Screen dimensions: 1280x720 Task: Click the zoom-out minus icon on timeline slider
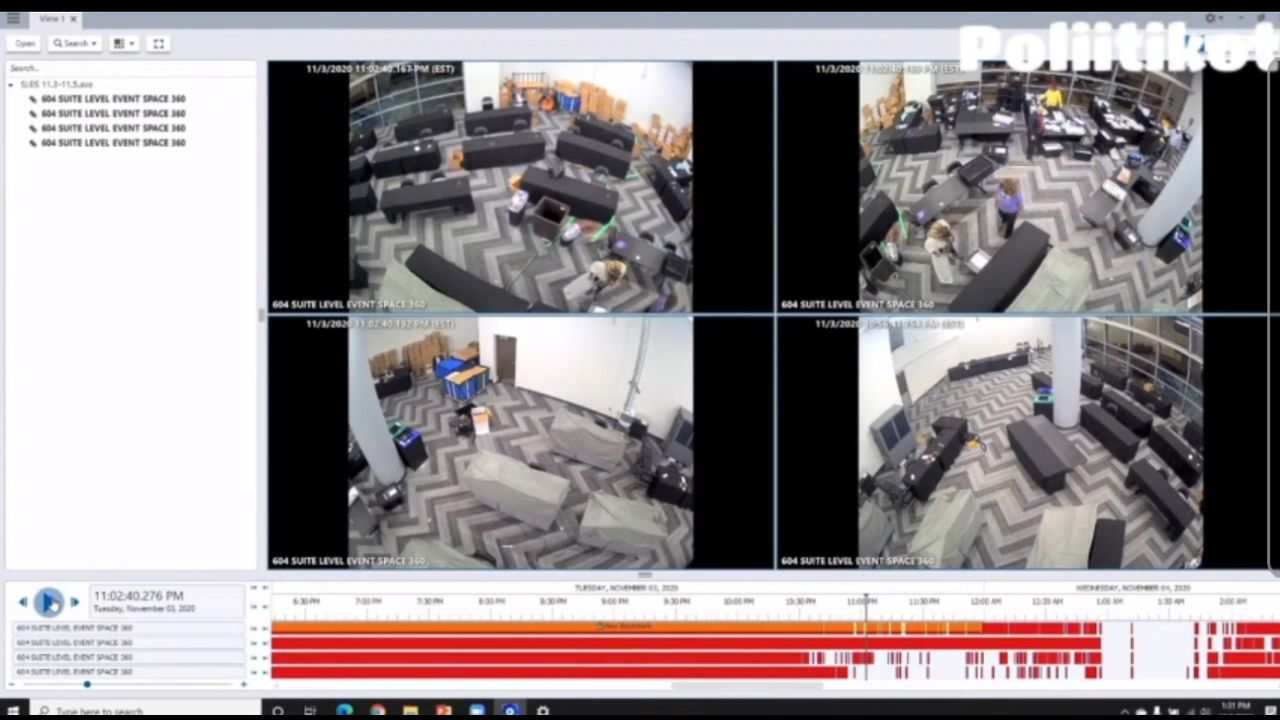pos(12,684)
